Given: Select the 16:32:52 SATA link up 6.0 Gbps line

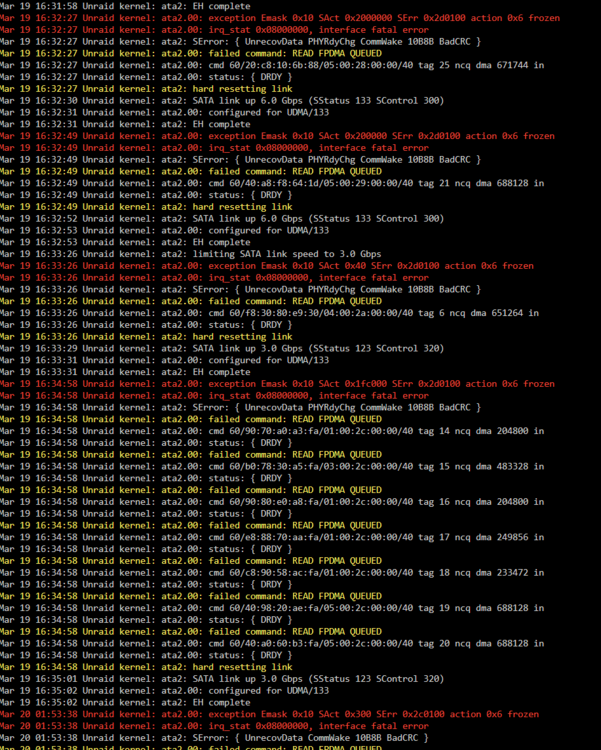Looking at the screenshot, I should tap(222, 219).
